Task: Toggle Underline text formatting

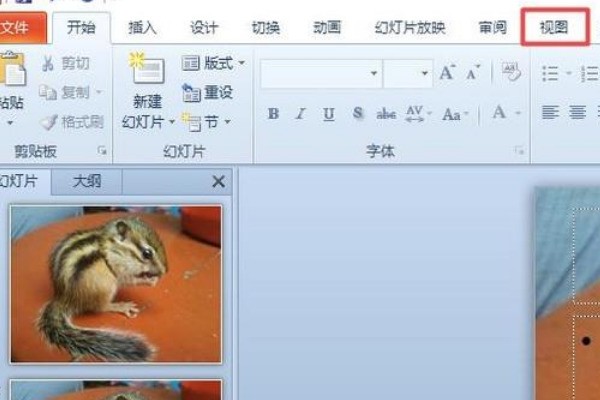Action: click(x=329, y=114)
